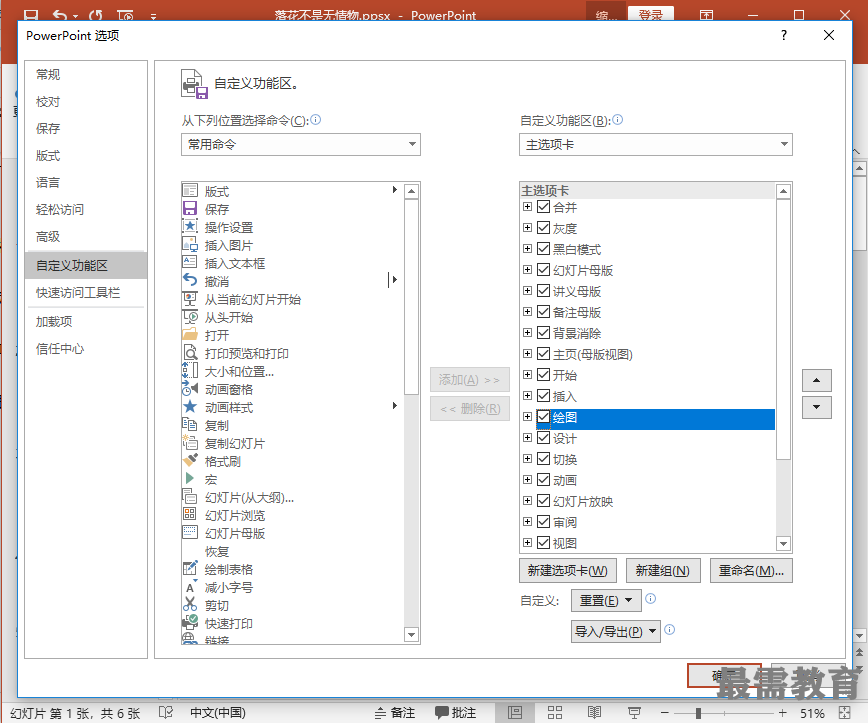Image resolution: width=868 pixels, height=723 pixels.
Task: Expand the 切换 tree node
Action: point(528,458)
